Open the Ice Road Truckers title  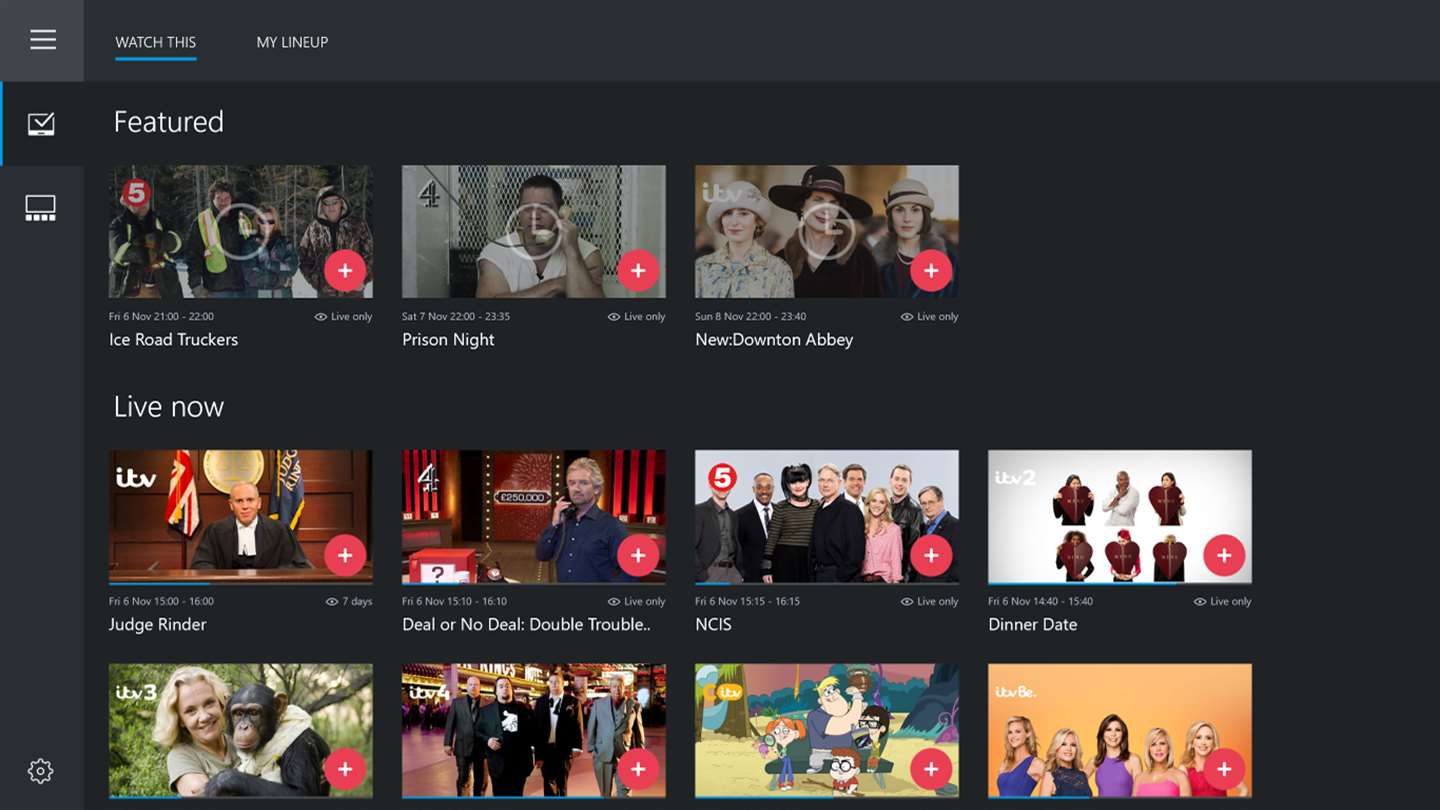click(173, 340)
